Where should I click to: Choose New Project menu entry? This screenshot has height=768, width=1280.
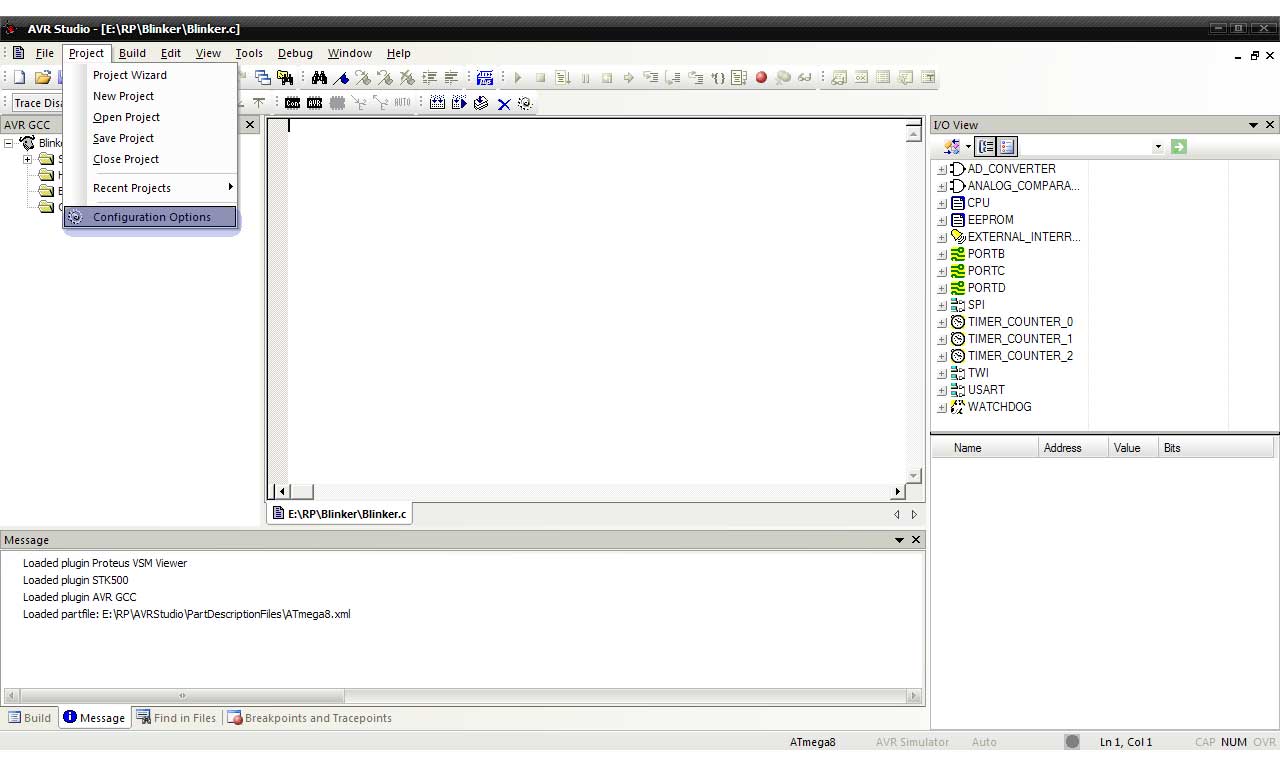click(151, 96)
